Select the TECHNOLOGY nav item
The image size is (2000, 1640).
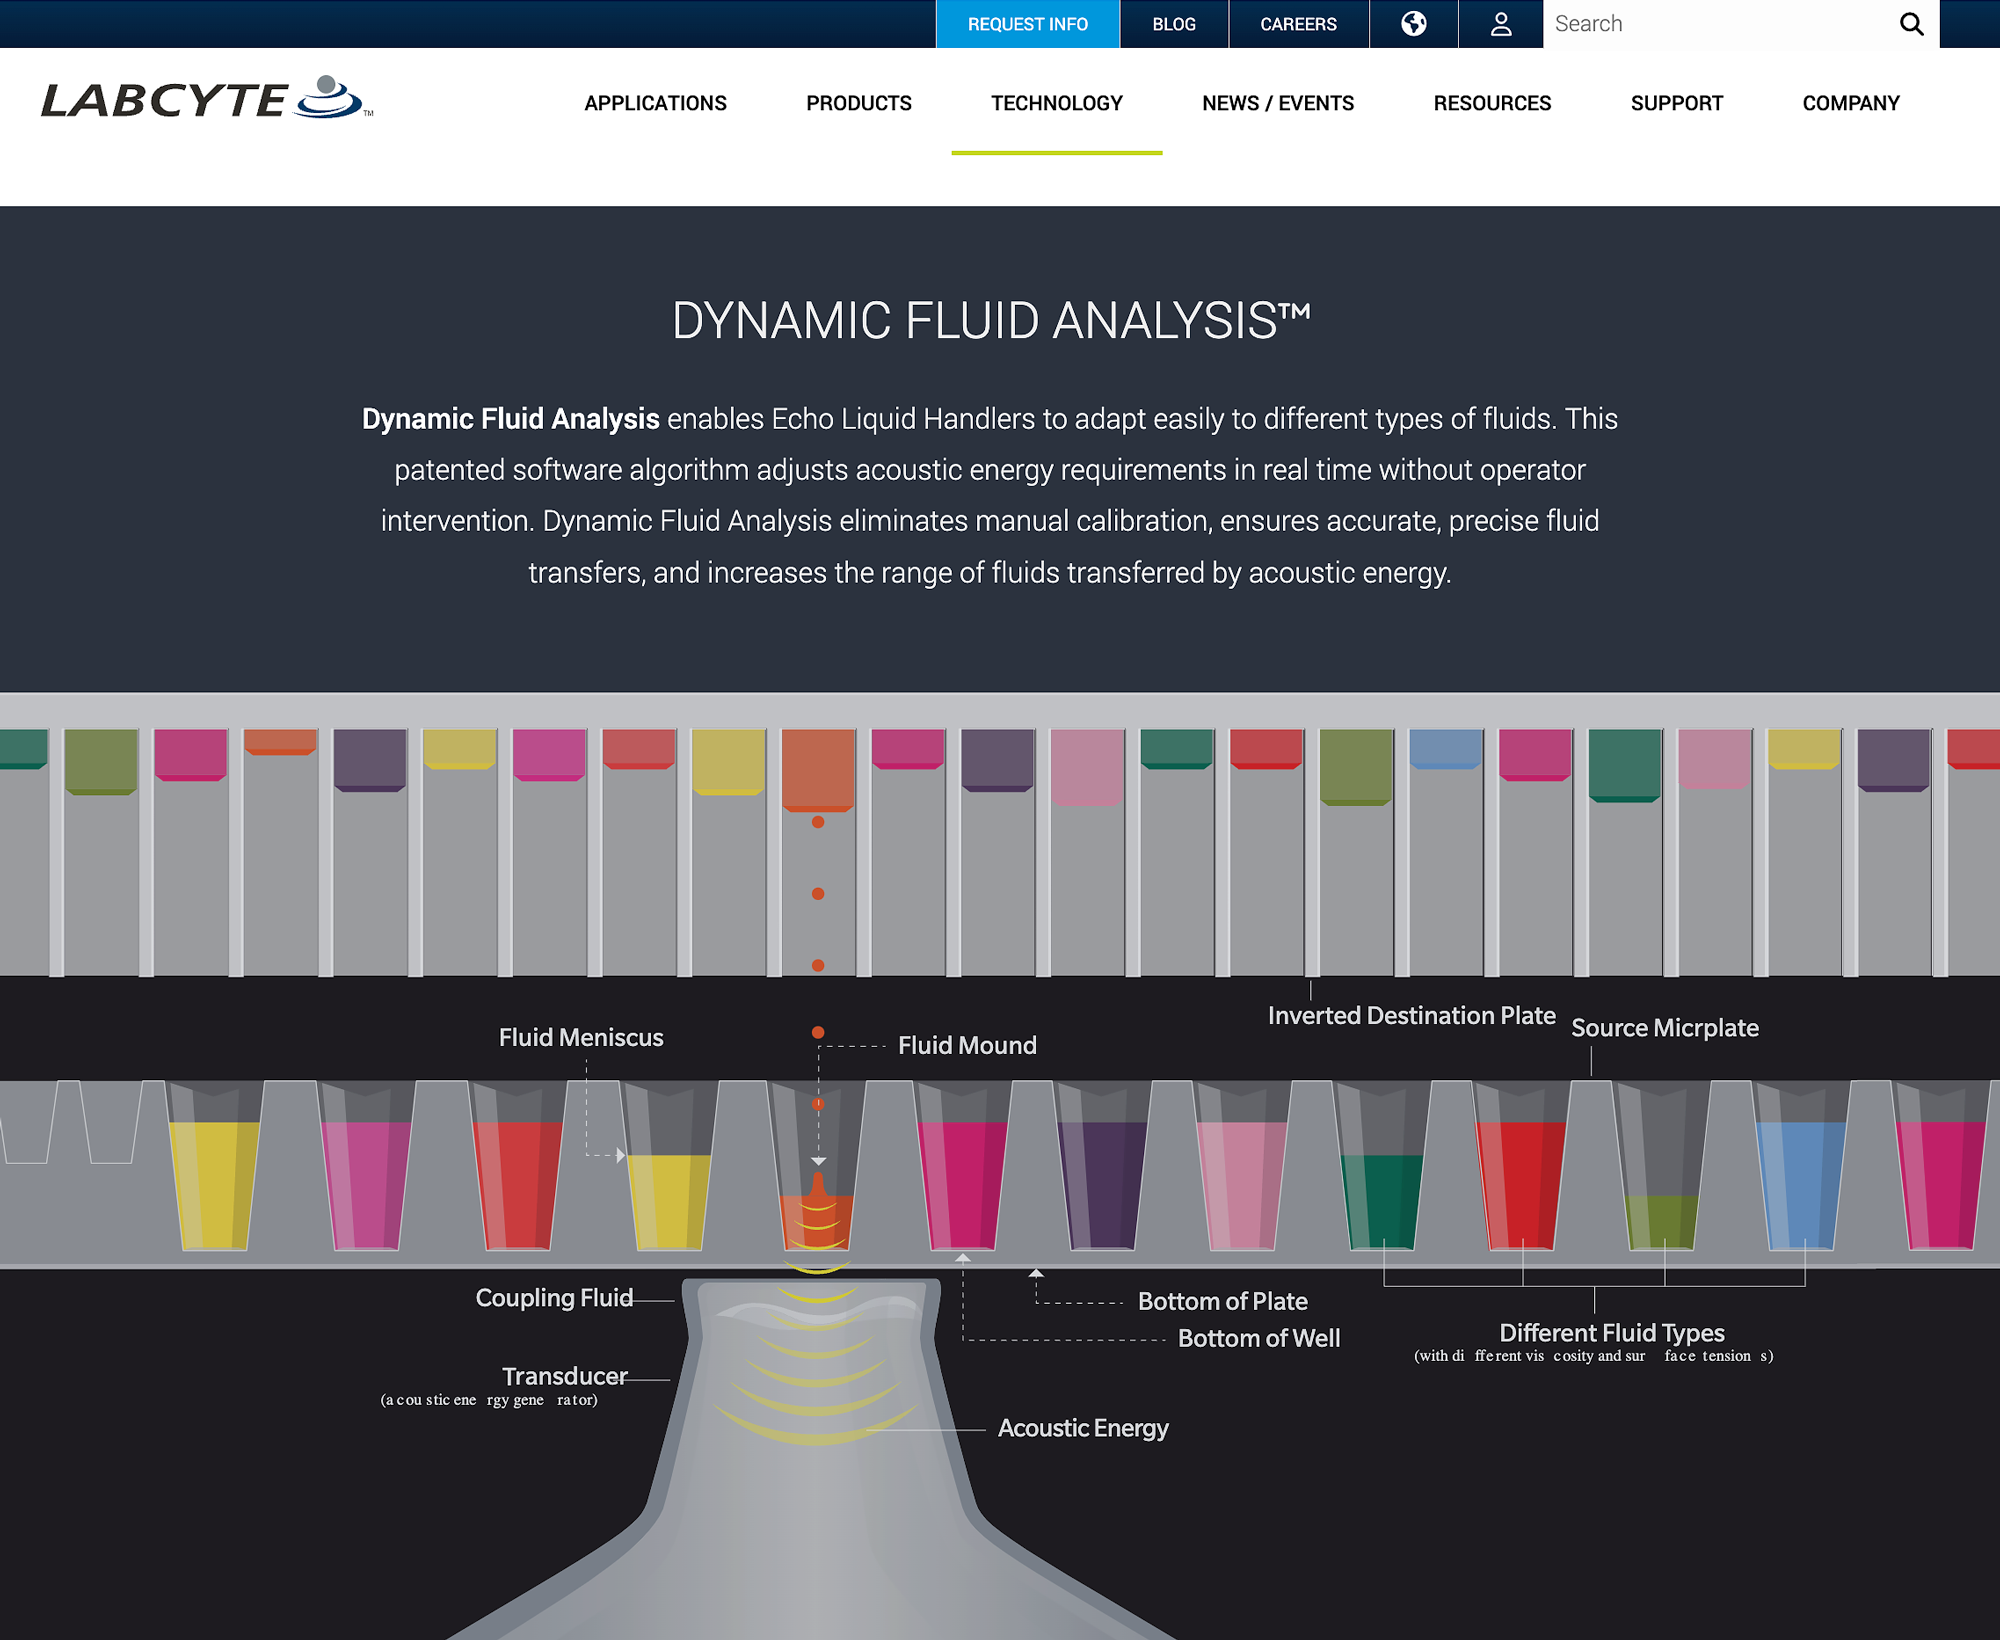1056,103
